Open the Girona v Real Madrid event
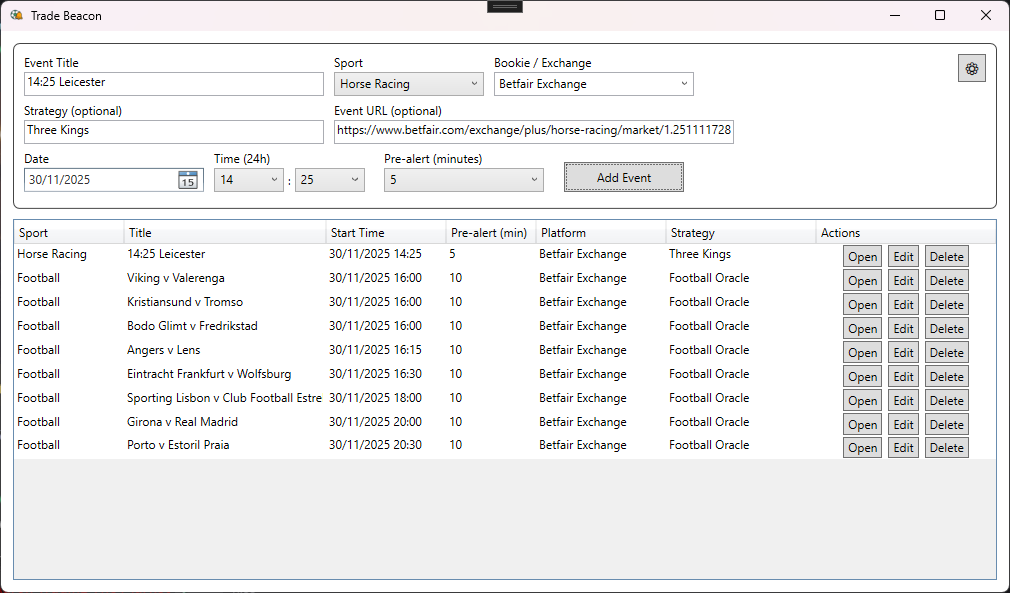The width and height of the screenshot is (1010, 593). (862, 424)
